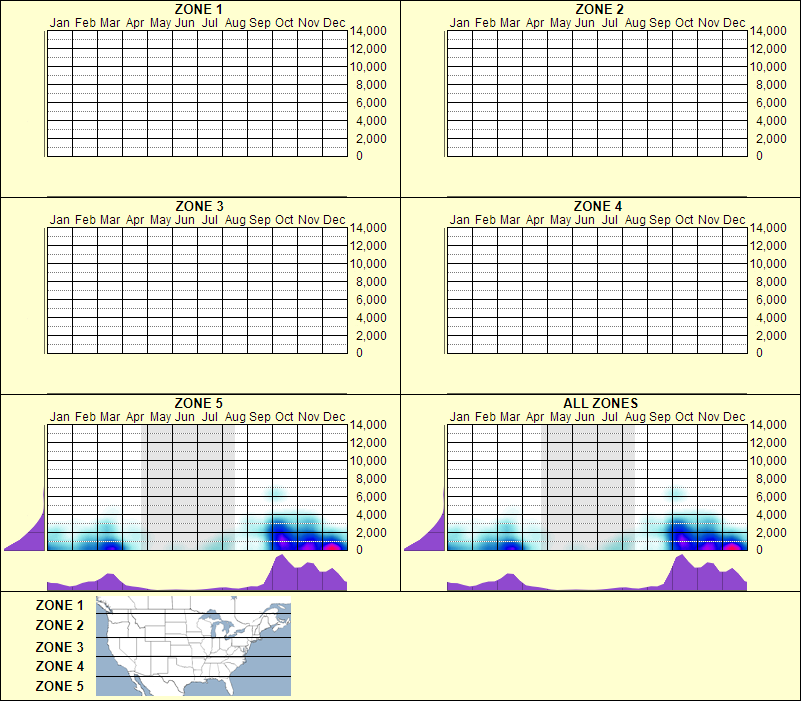Click the 14,000 axis value on ZONE 2
The image size is (801, 701).
[770, 31]
